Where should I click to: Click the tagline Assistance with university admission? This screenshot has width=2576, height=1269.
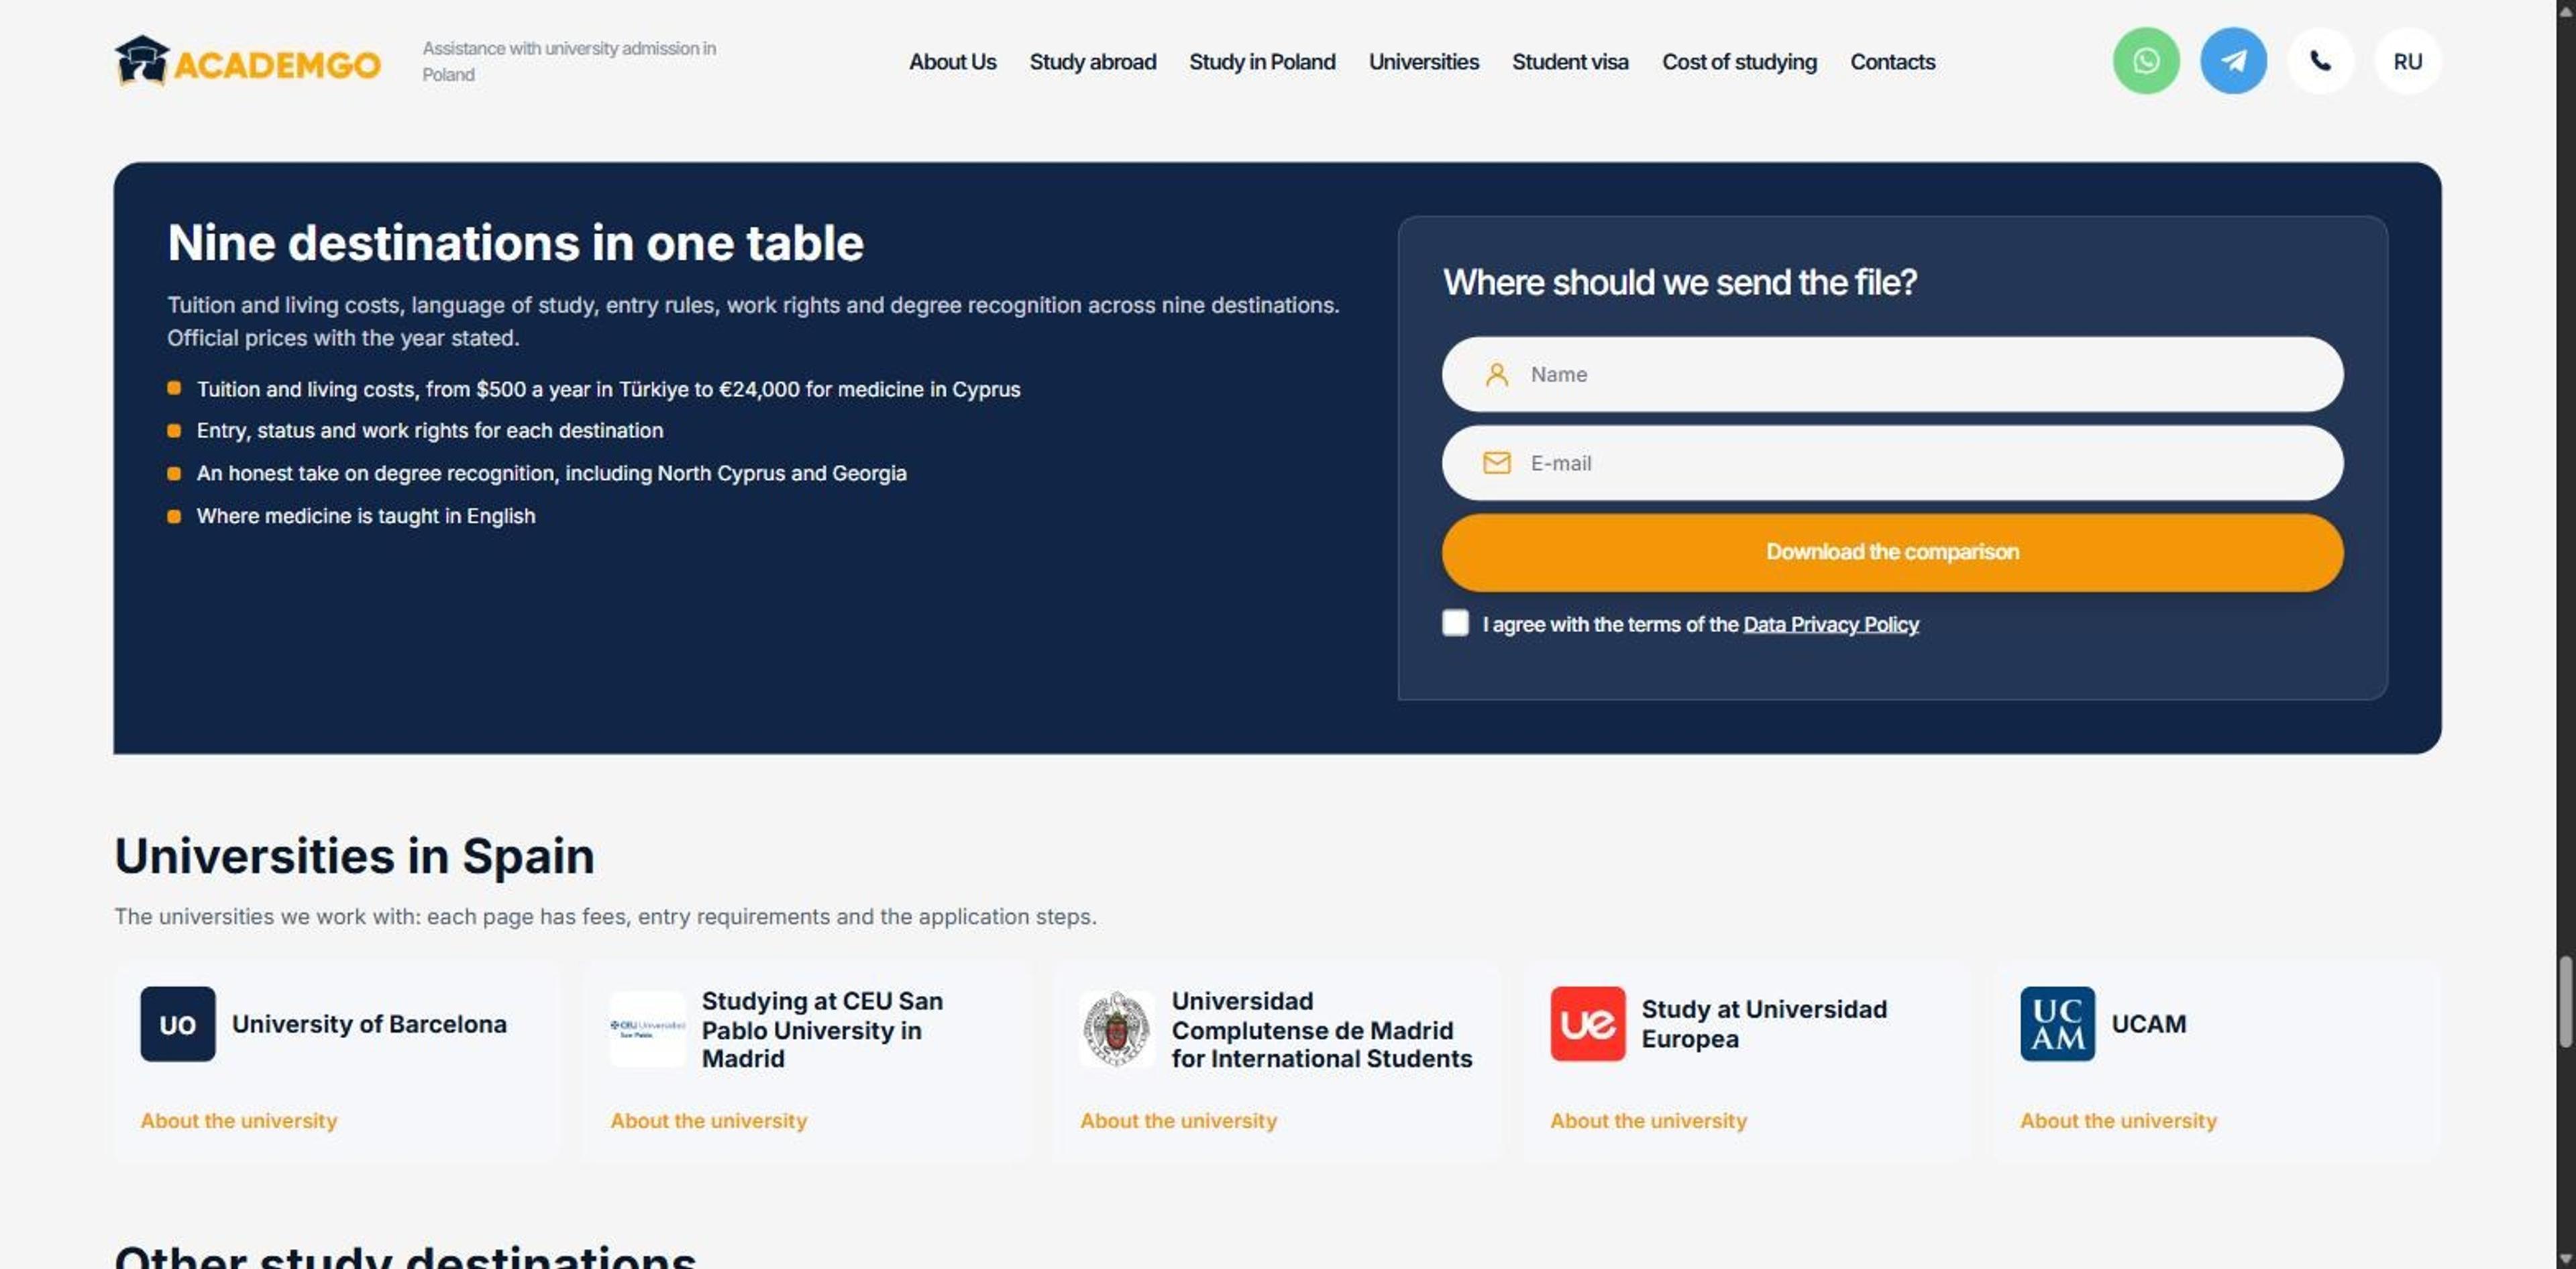click(568, 61)
